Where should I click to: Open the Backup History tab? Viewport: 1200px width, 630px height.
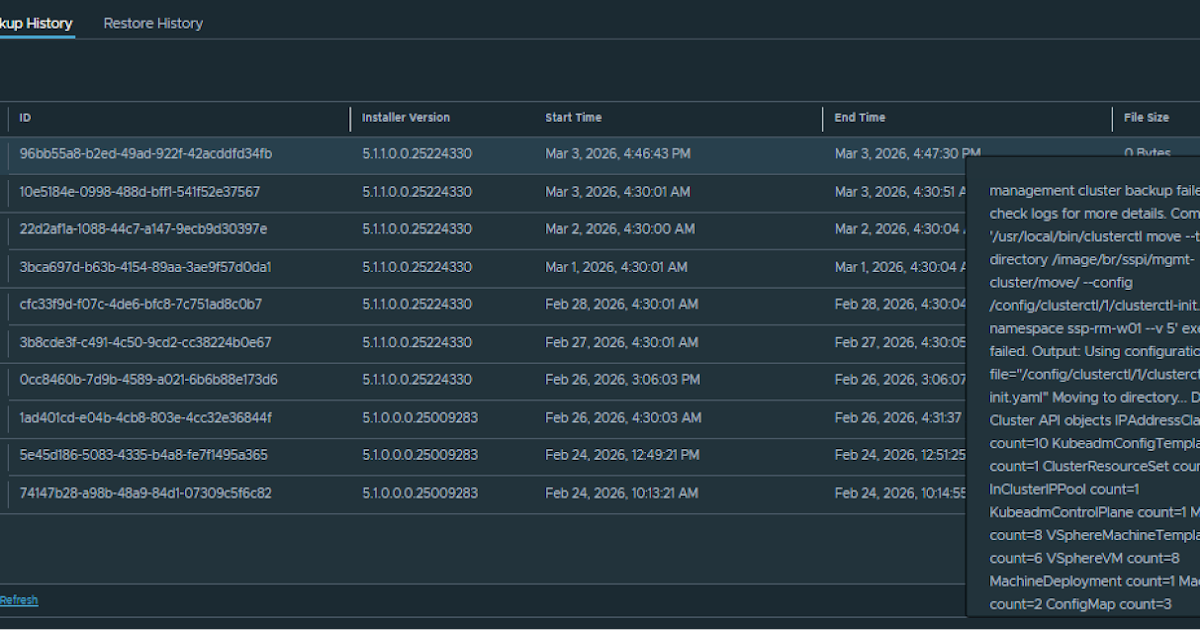pos(36,23)
